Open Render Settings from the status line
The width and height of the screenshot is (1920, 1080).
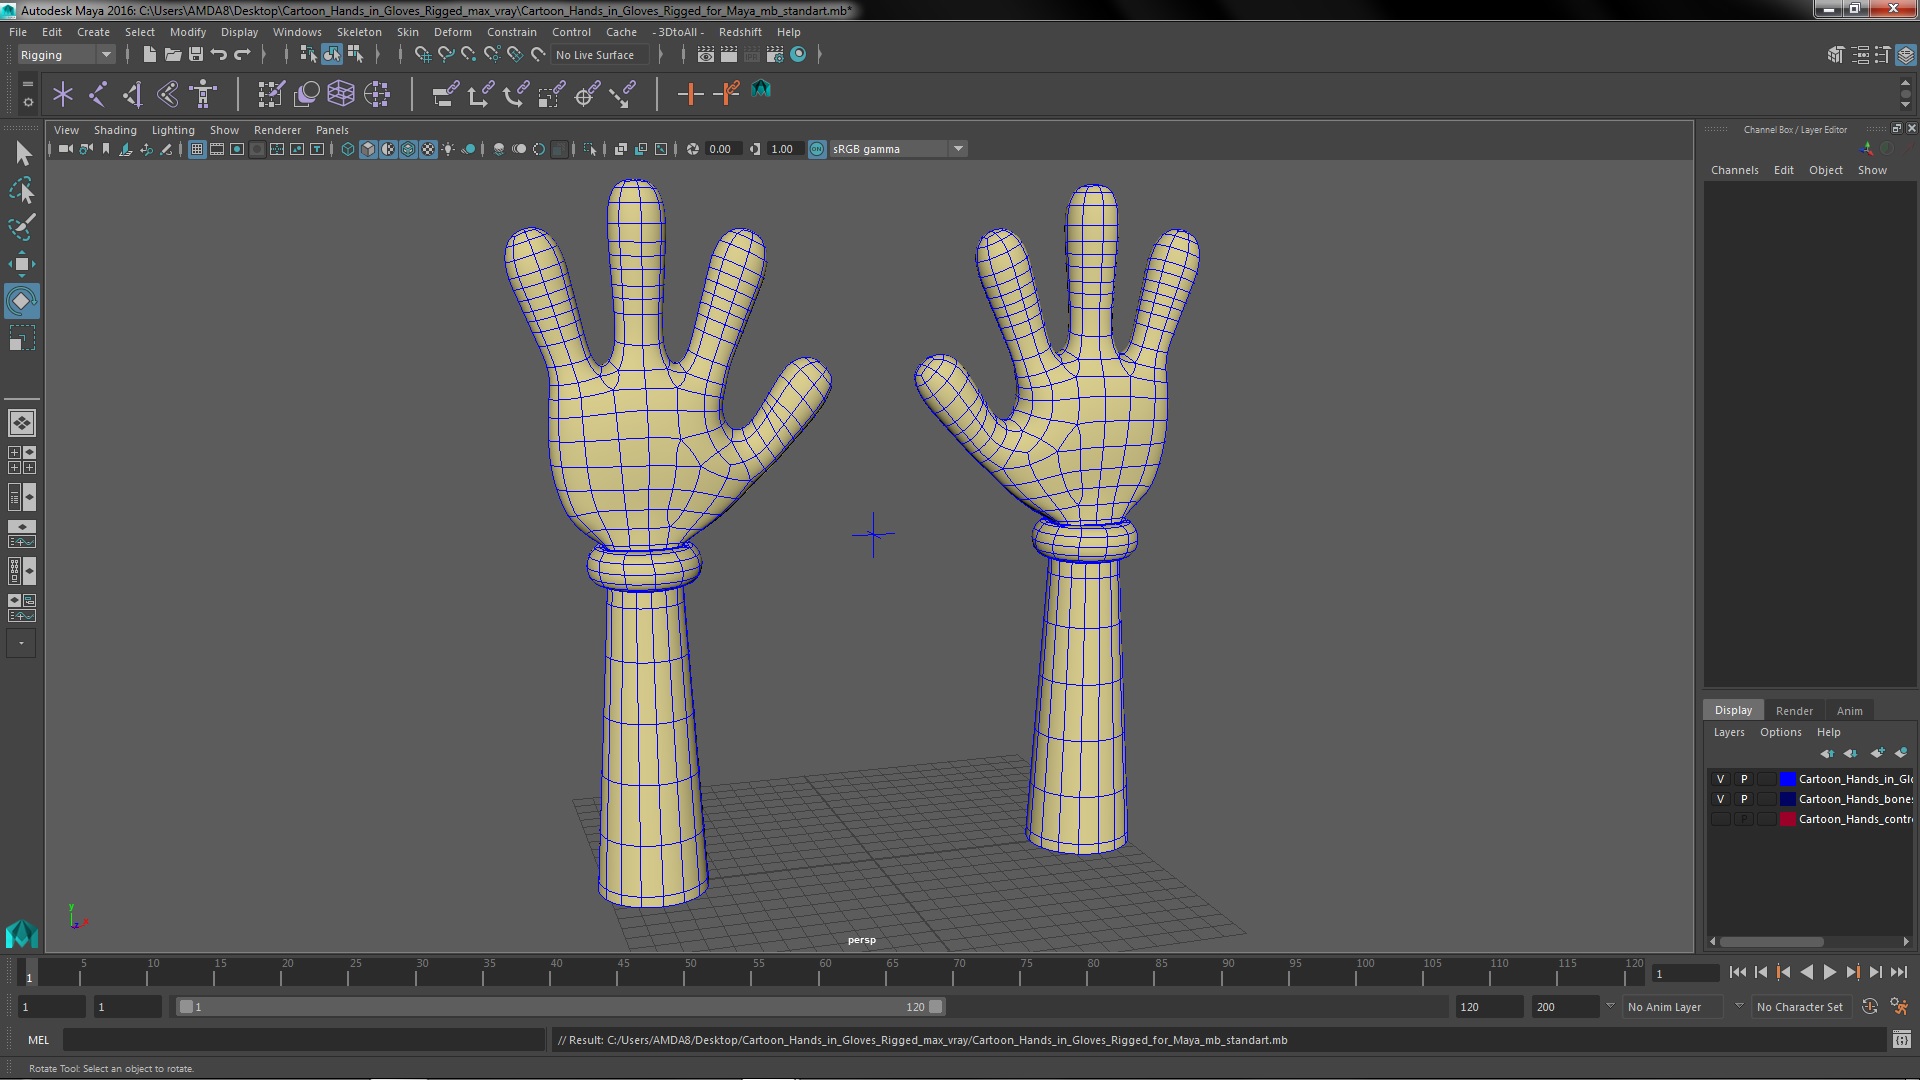(x=775, y=55)
